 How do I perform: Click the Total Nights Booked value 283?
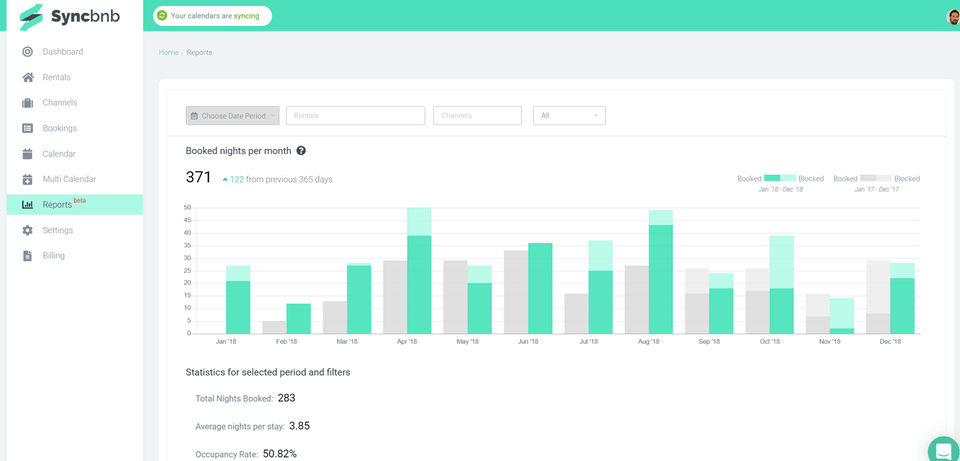coord(287,398)
